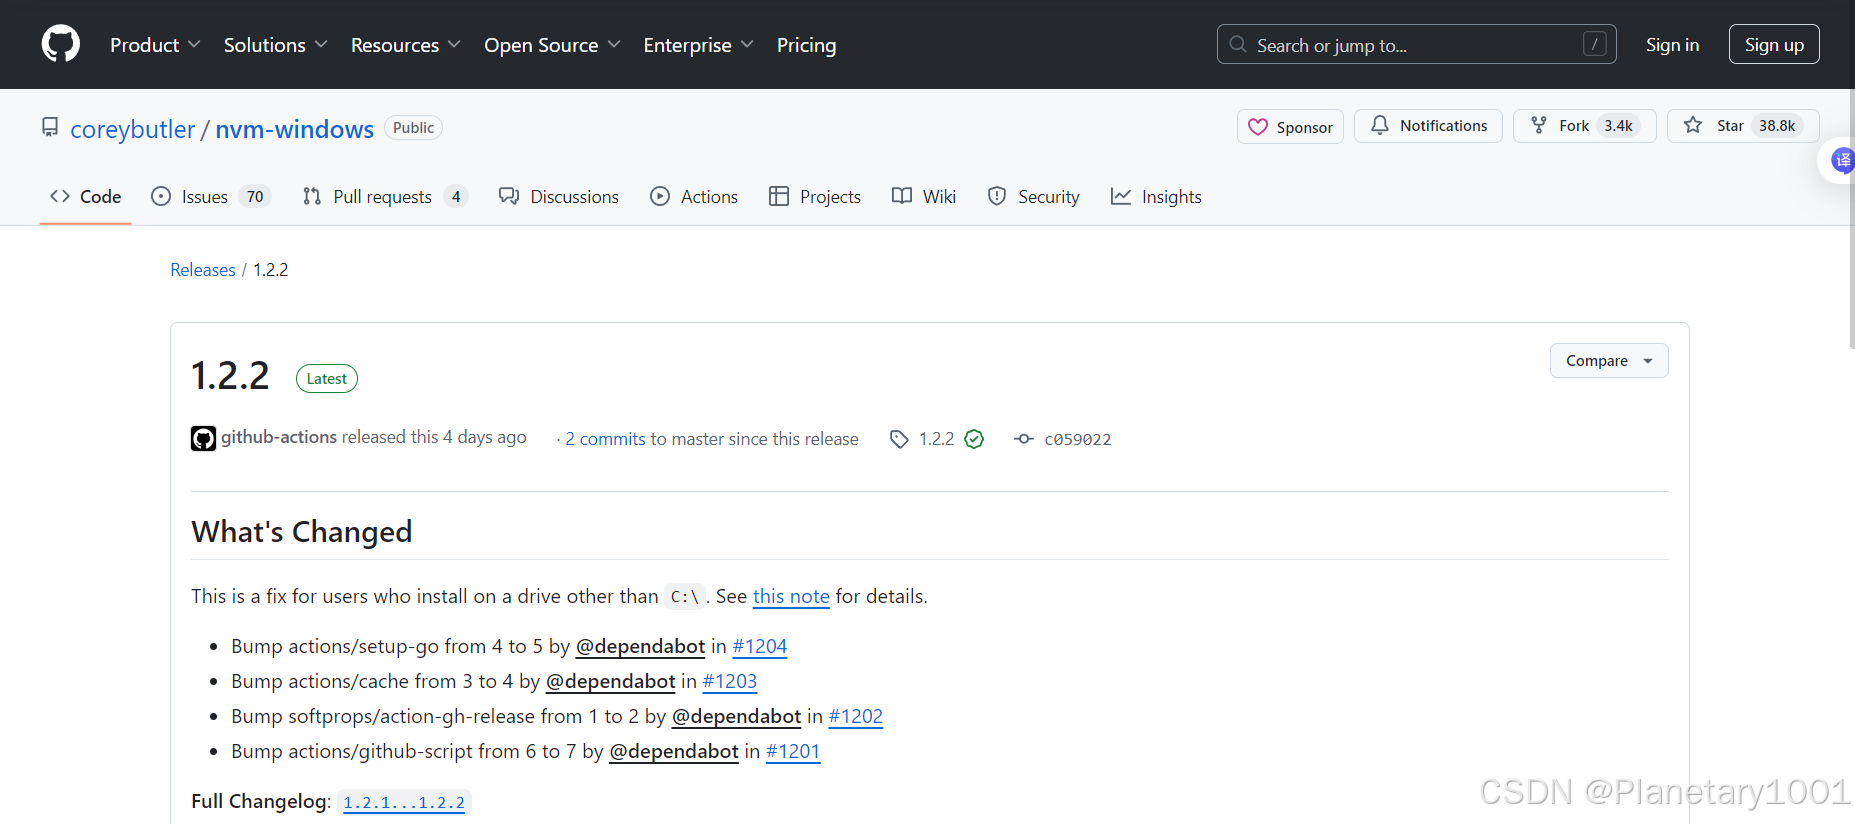
Task: Click the Pull requests count badge 4
Action: (x=456, y=197)
